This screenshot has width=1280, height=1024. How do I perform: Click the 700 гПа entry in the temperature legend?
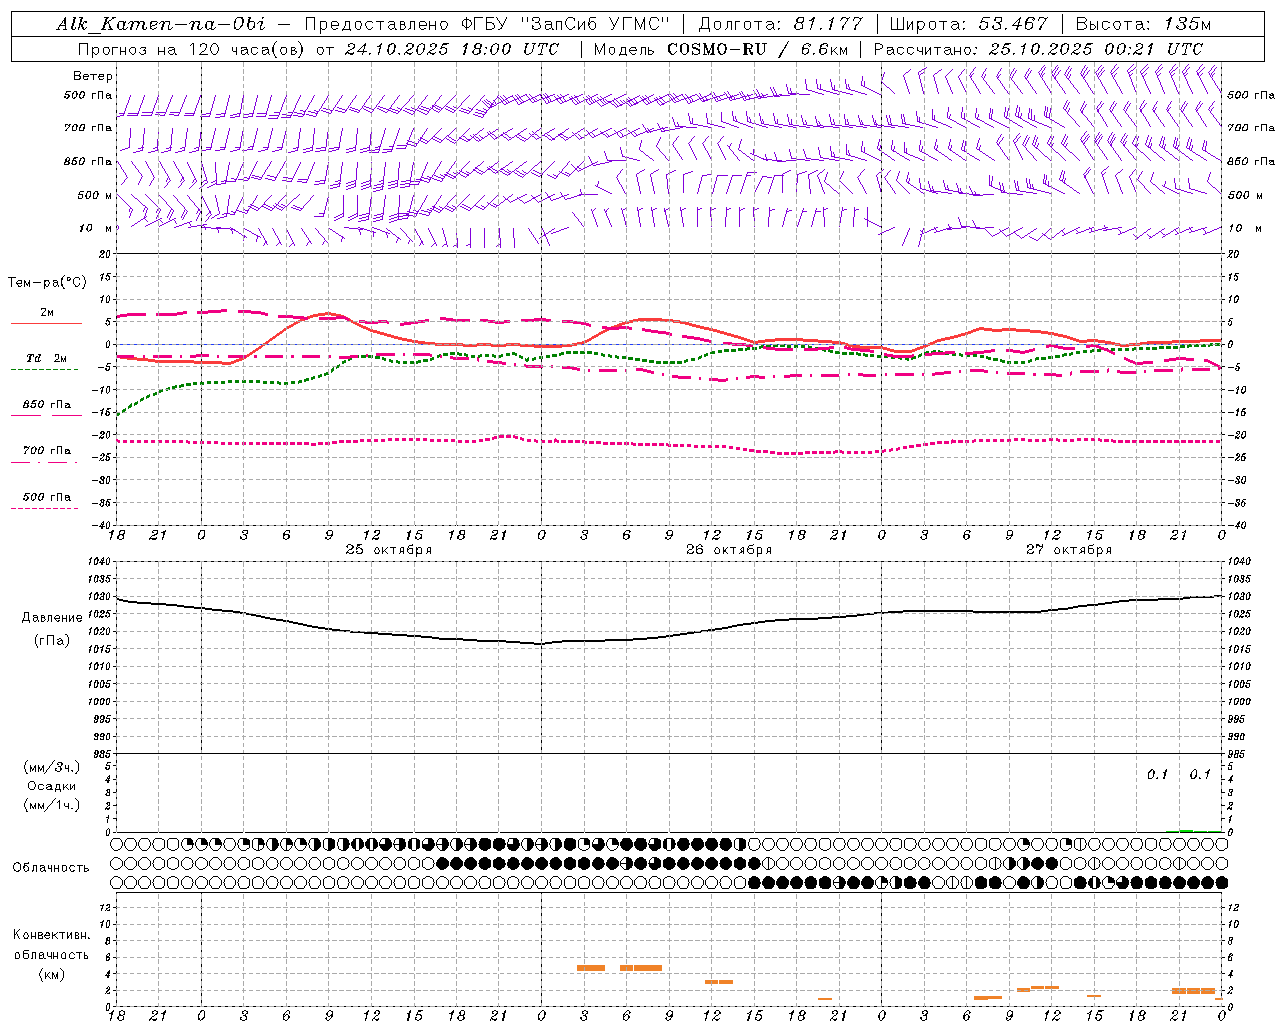[47, 450]
